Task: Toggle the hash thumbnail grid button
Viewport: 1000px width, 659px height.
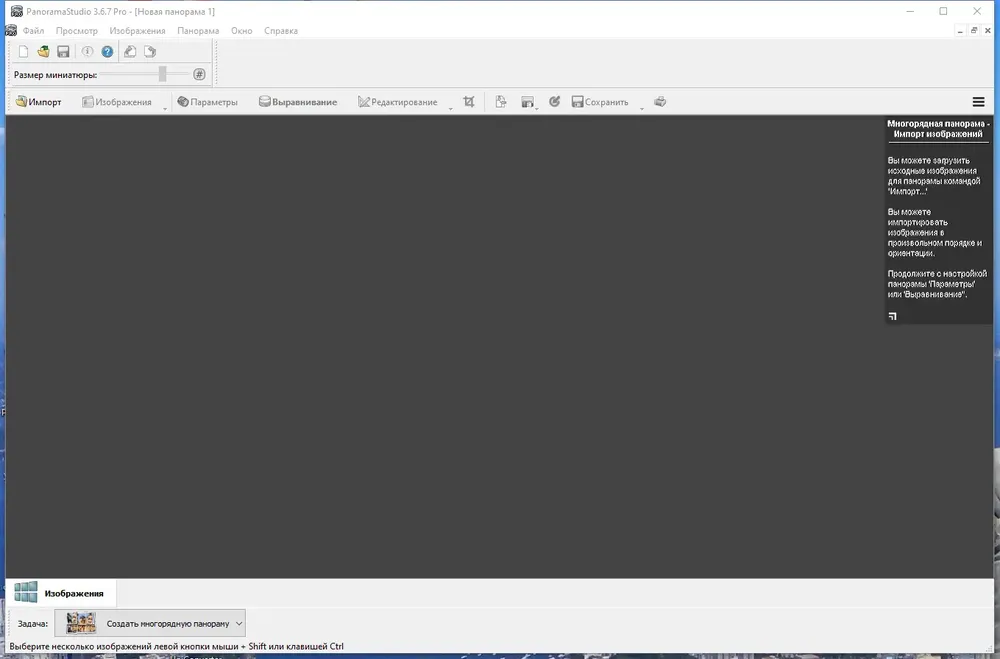Action: pos(200,75)
